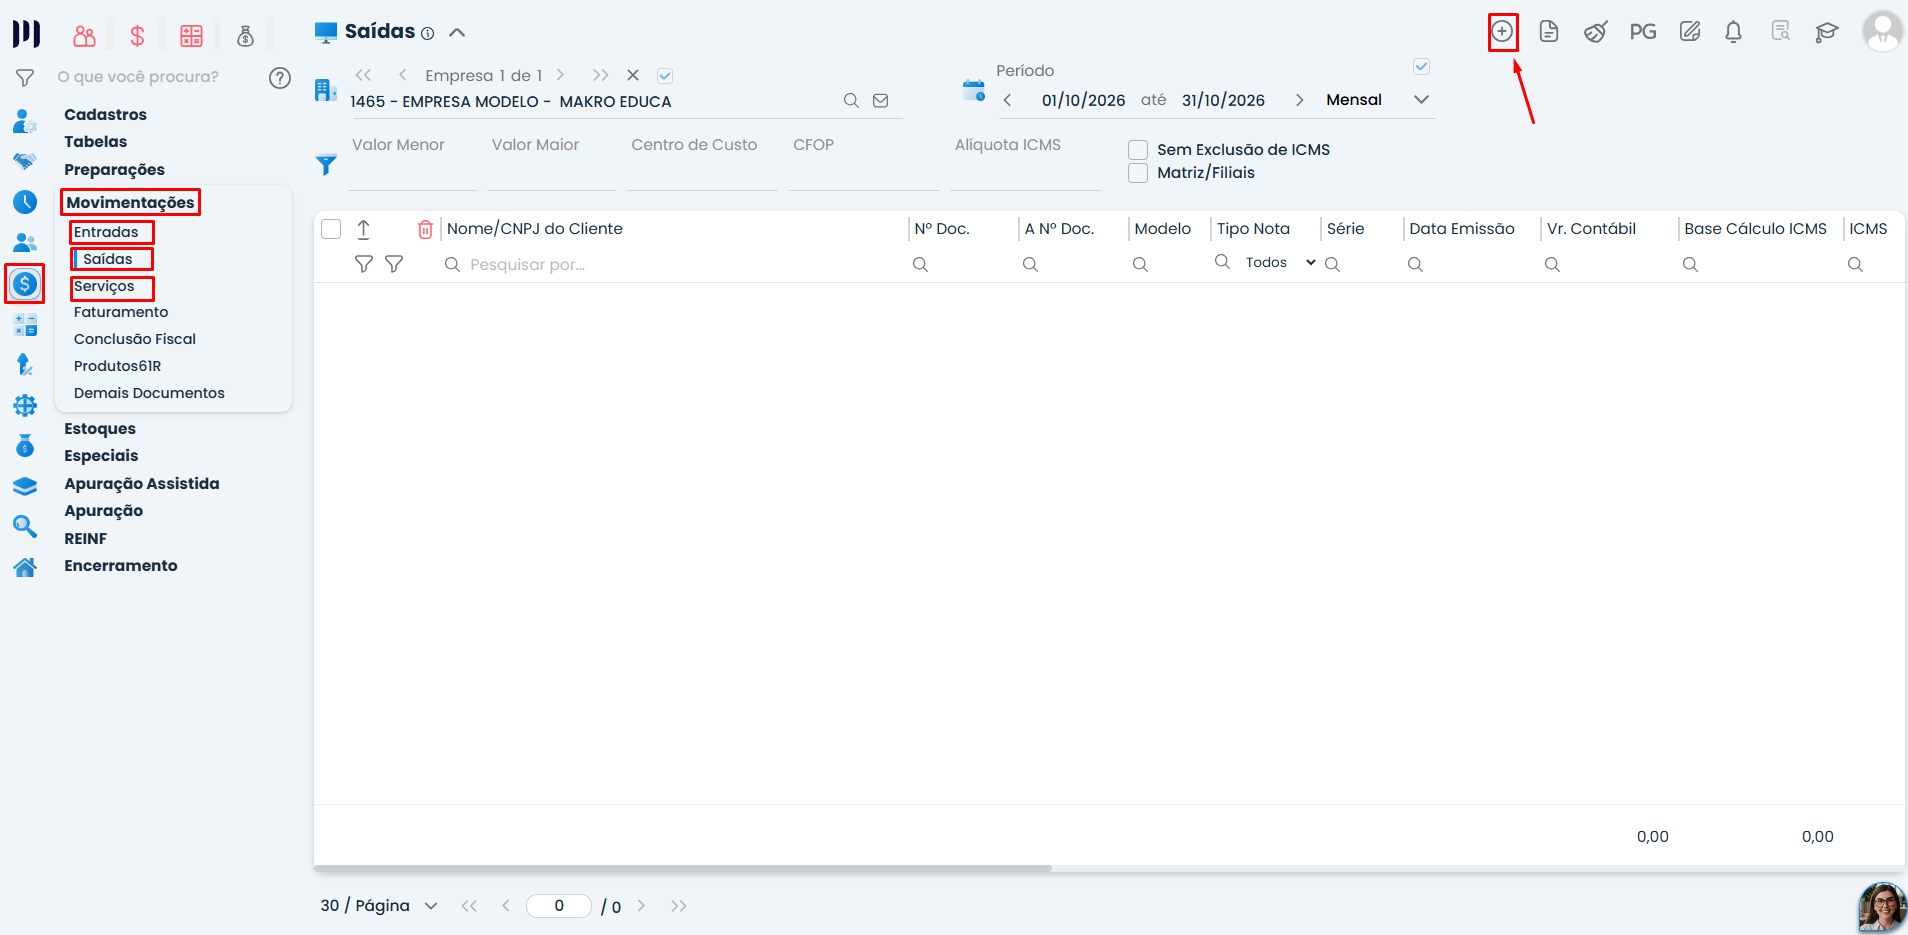
Task: Click the add new record plus icon
Action: click(x=1502, y=32)
